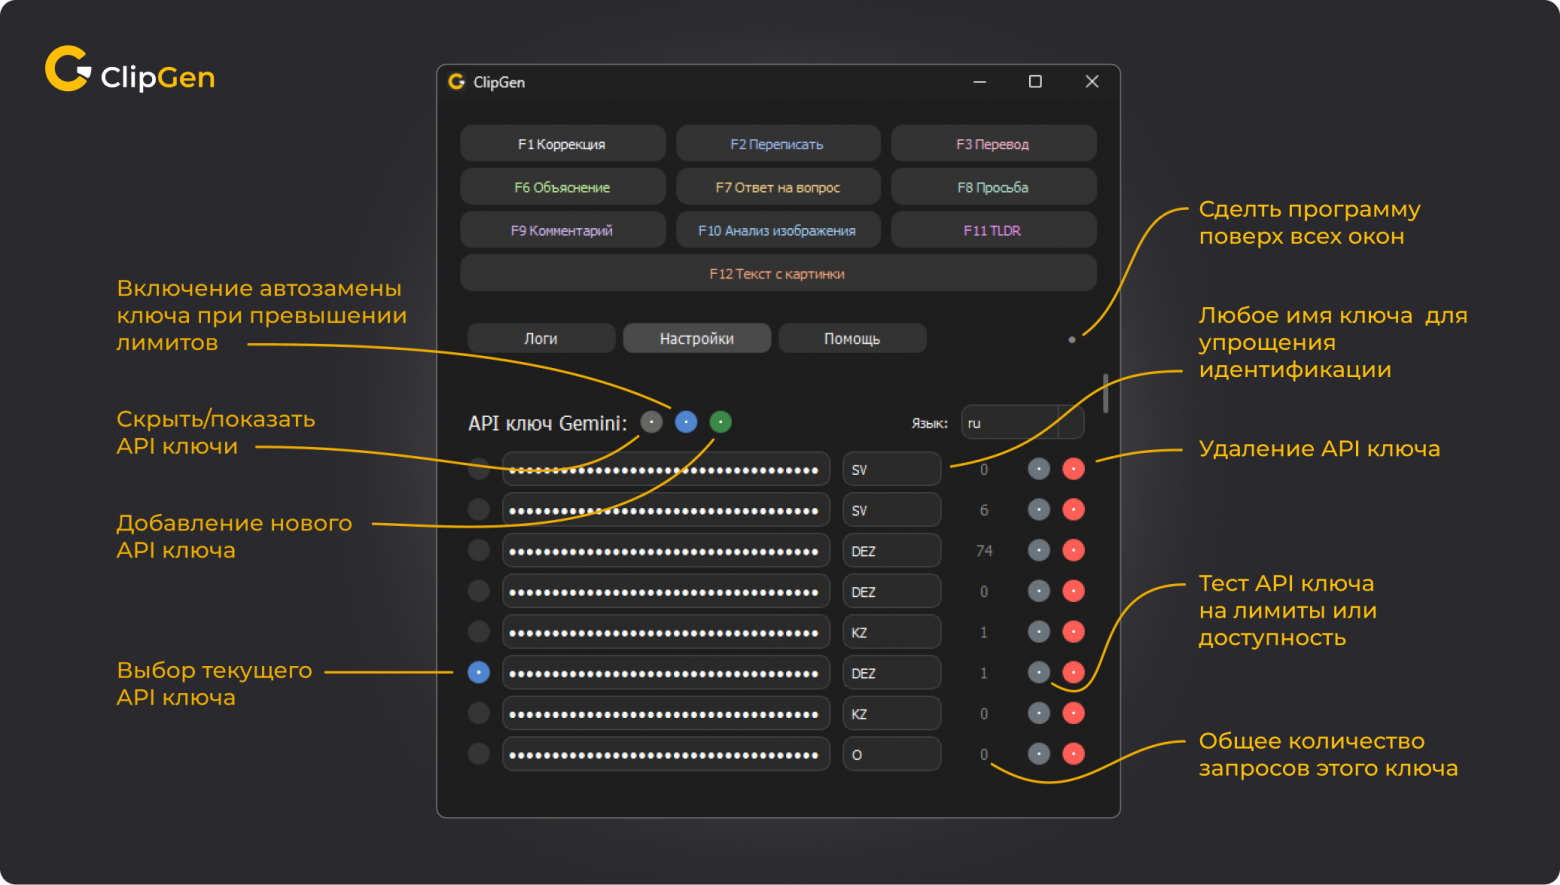This screenshot has width=1560, height=885.
Task: Click the green add new API key icon
Action: pos(720,422)
